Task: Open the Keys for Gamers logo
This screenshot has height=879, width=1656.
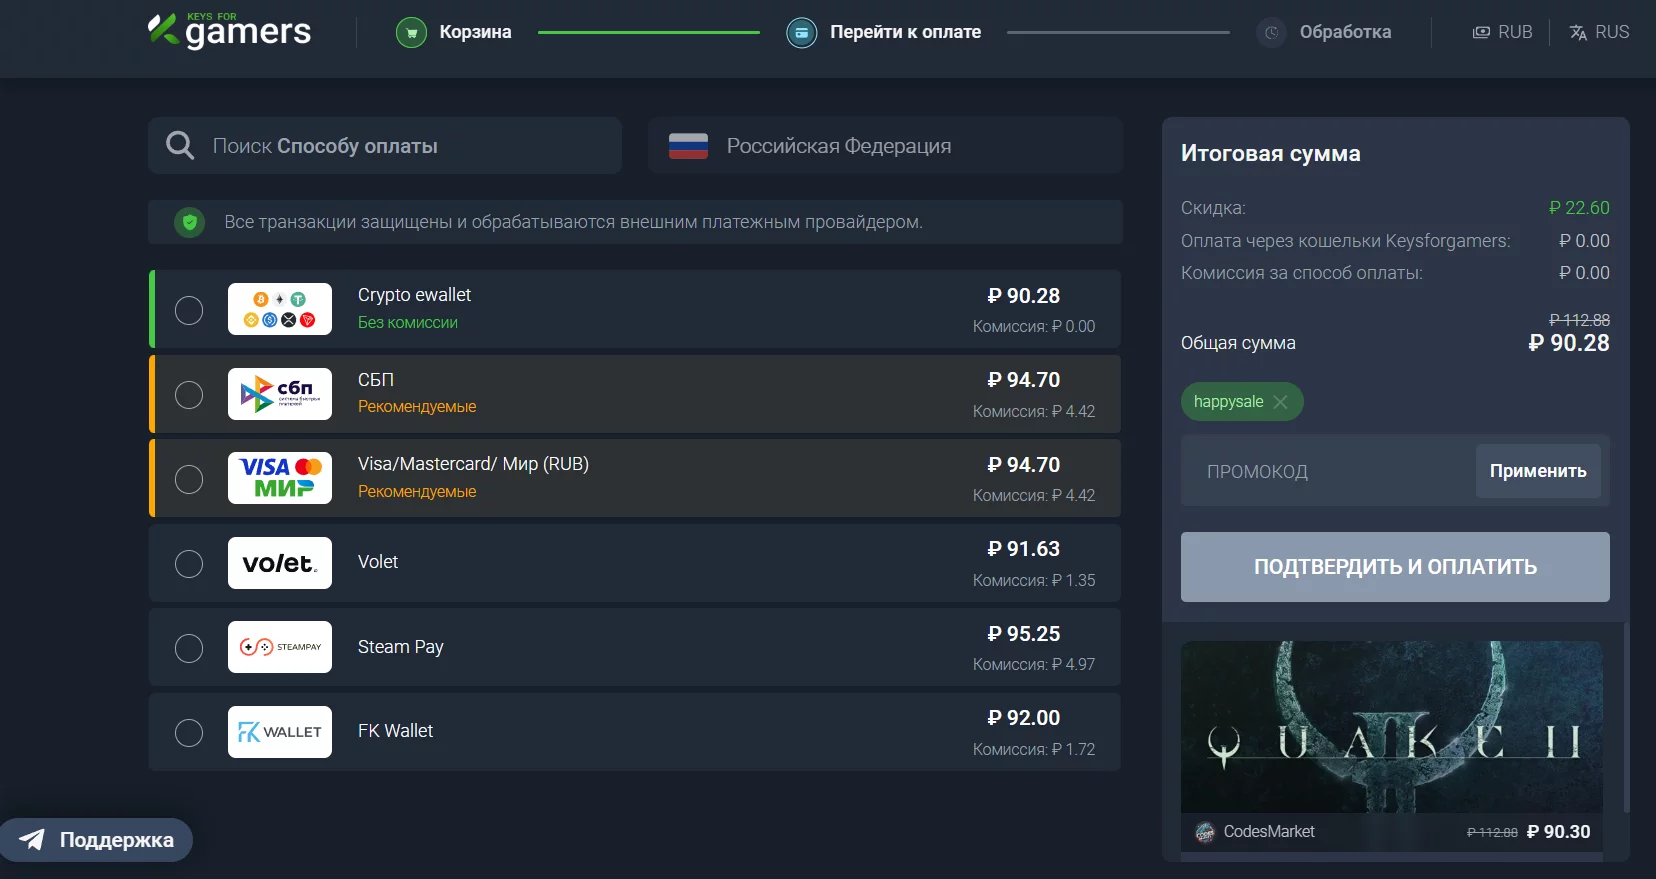Action: tap(230, 31)
